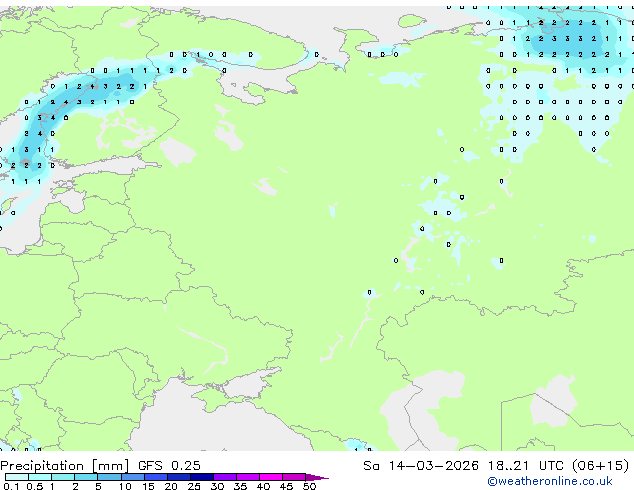The width and height of the screenshot is (634, 490).
Task: Select the 45–50 mm legend color box
Action: click(294, 477)
